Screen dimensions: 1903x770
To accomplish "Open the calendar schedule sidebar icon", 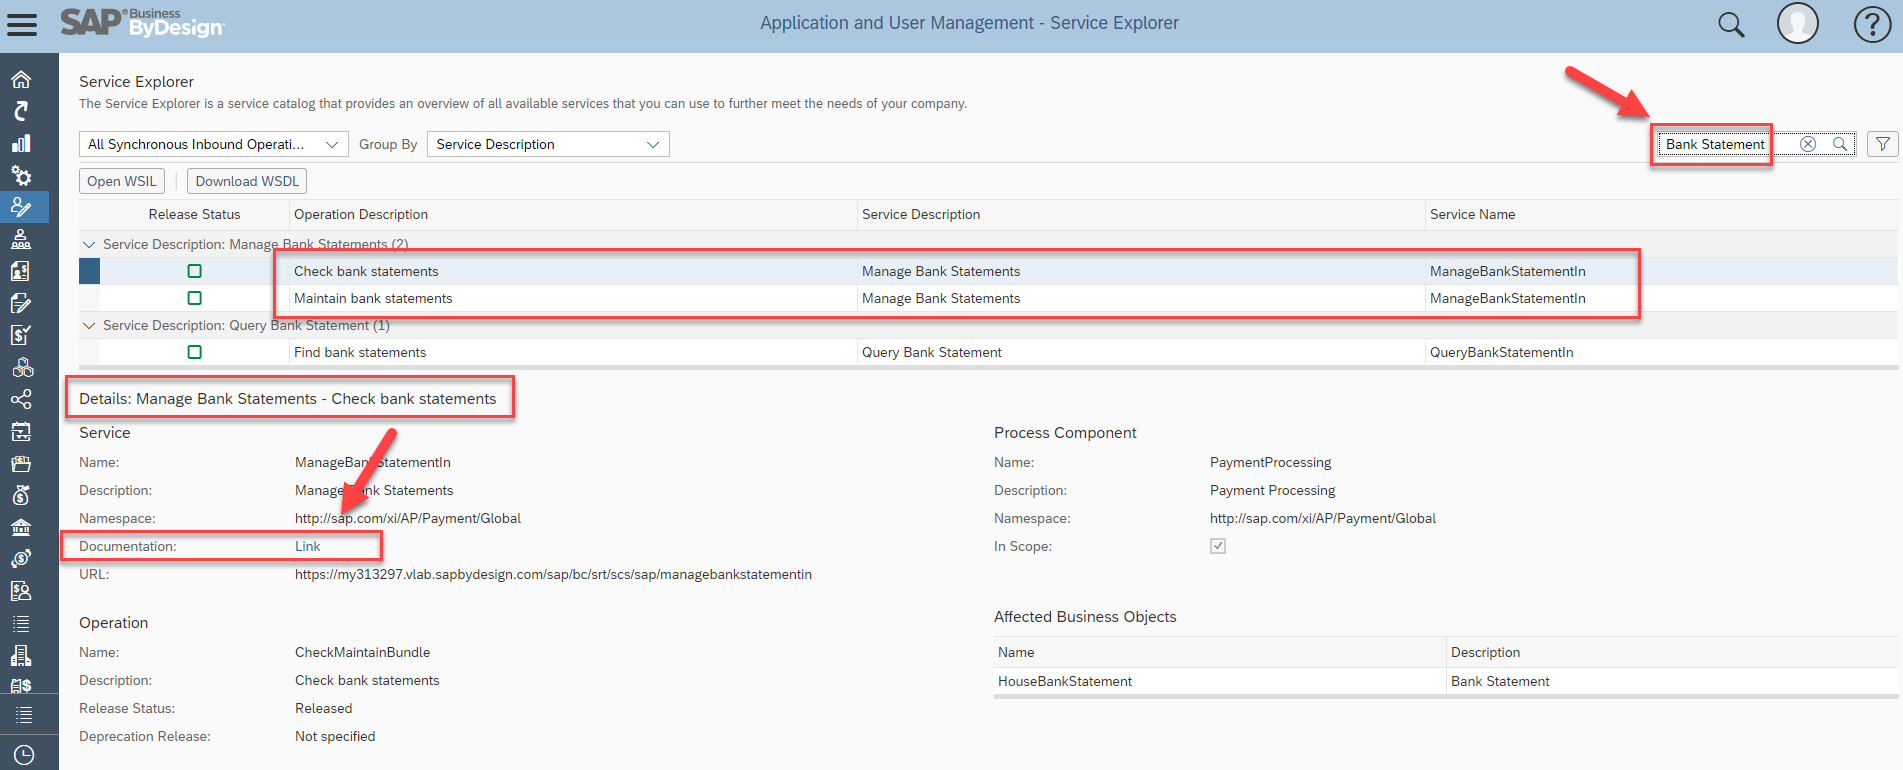I will click(21, 431).
